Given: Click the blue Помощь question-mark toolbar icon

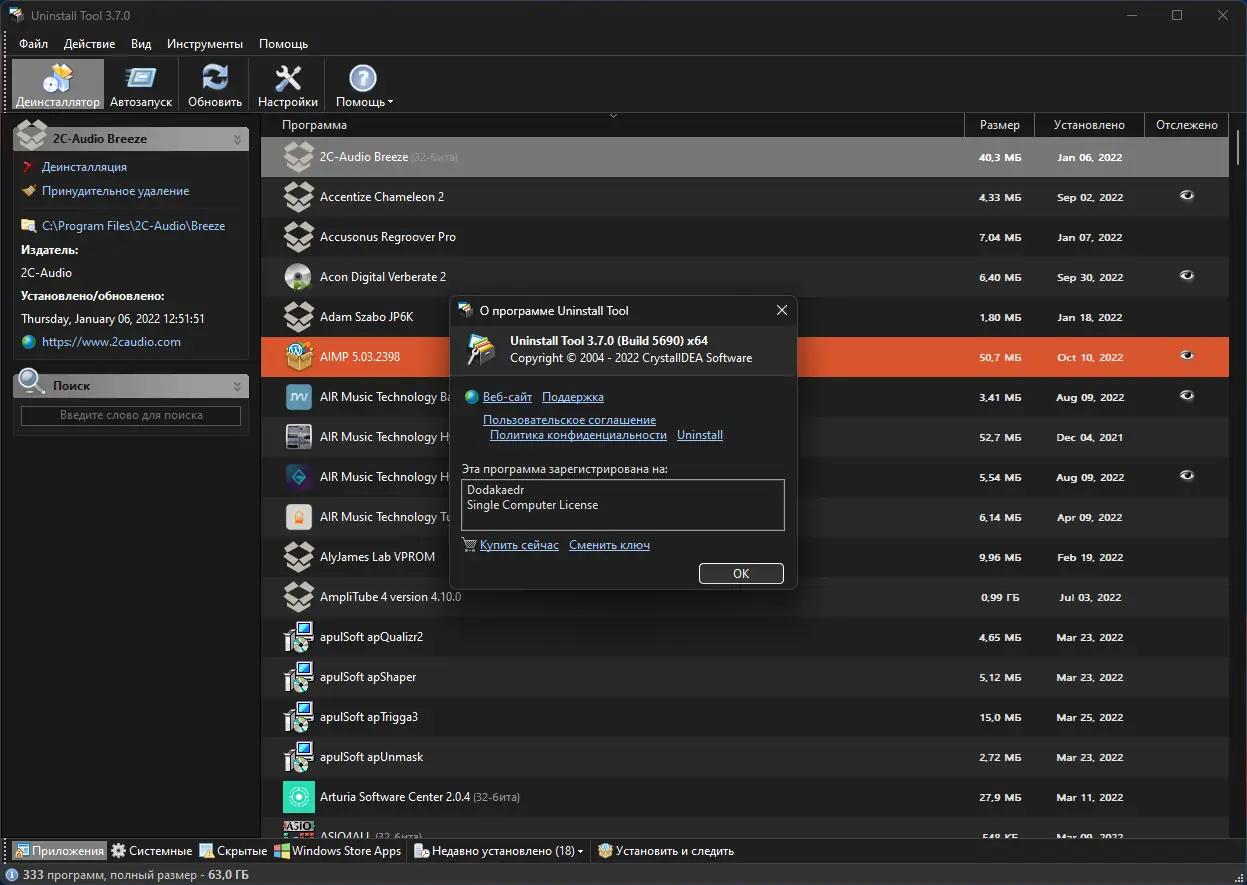Looking at the screenshot, I should pyautogui.click(x=361, y=77).
